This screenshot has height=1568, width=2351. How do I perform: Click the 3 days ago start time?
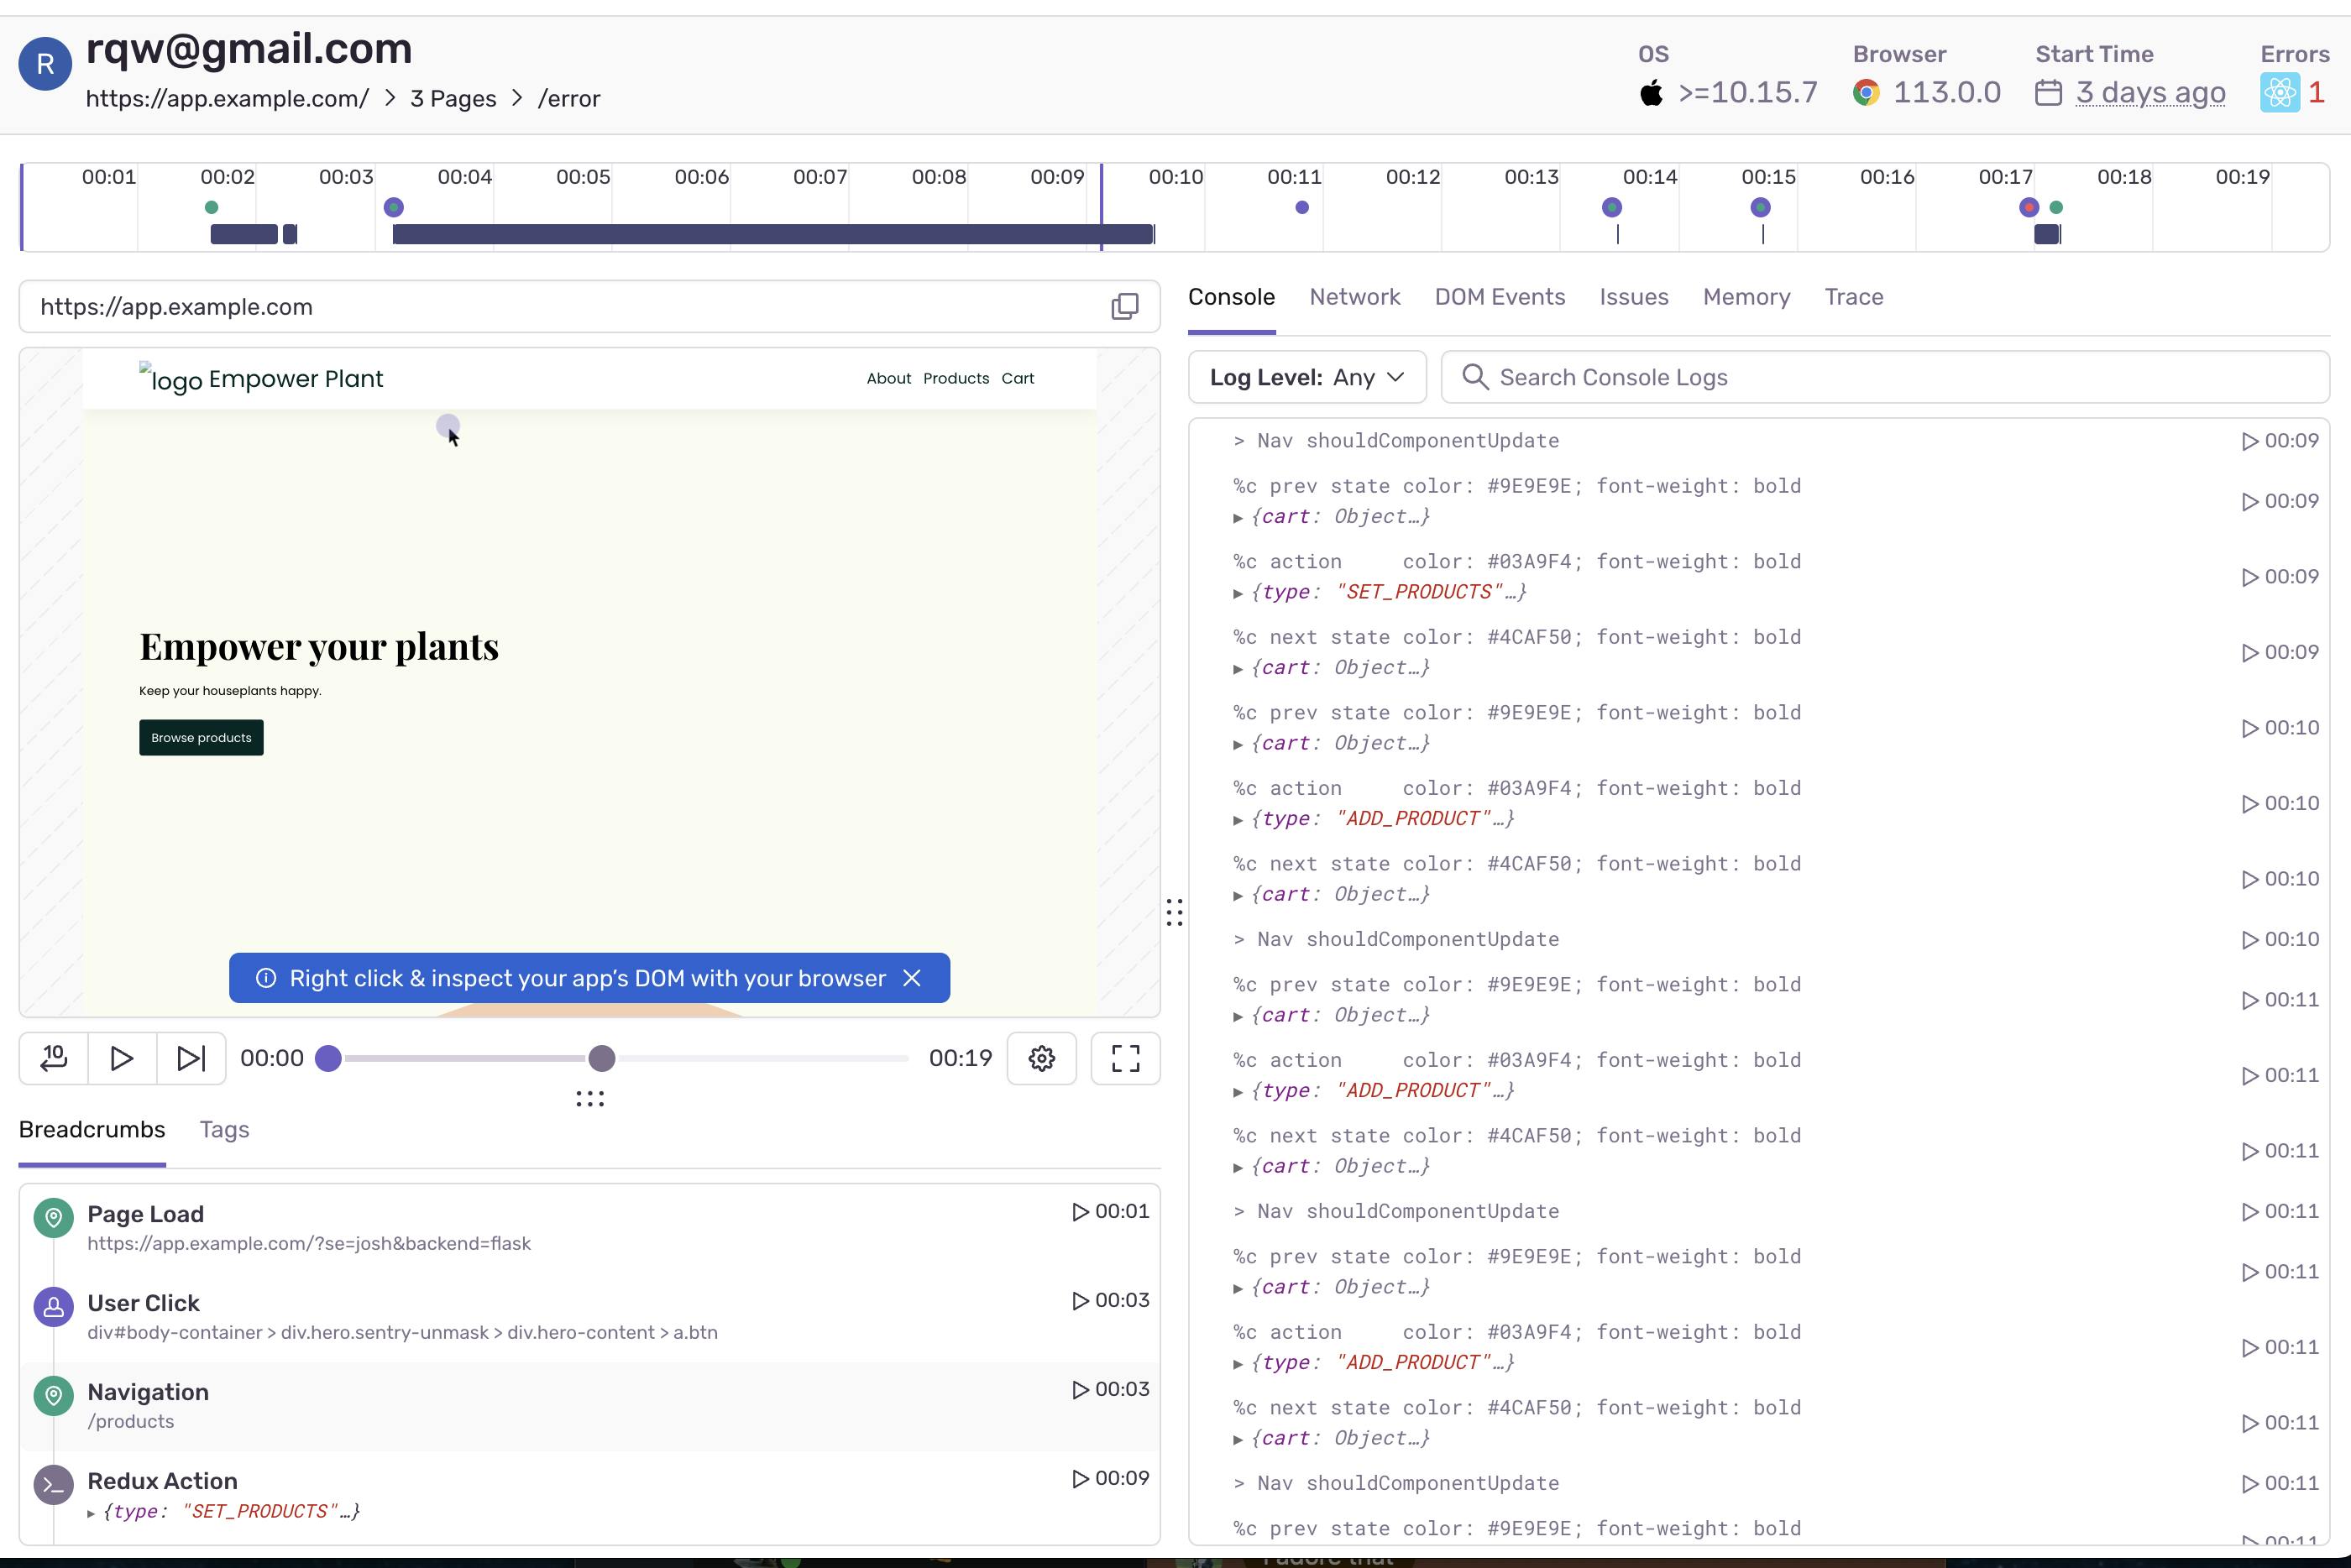tap(2149, 93)
